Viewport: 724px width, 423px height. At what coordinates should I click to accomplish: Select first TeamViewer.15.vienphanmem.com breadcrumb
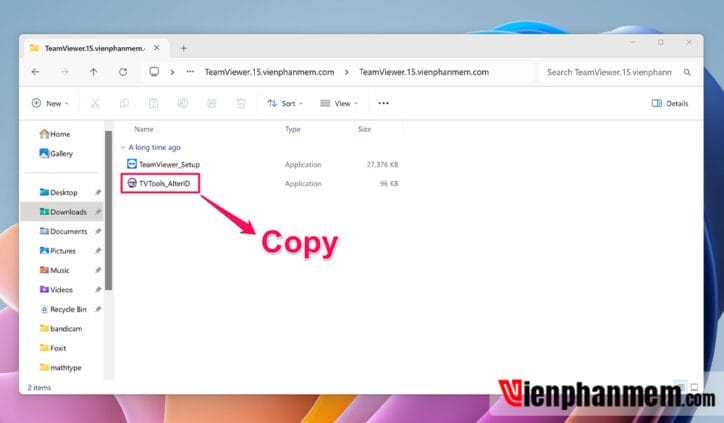pyautogui.click(x=270, y=72)
